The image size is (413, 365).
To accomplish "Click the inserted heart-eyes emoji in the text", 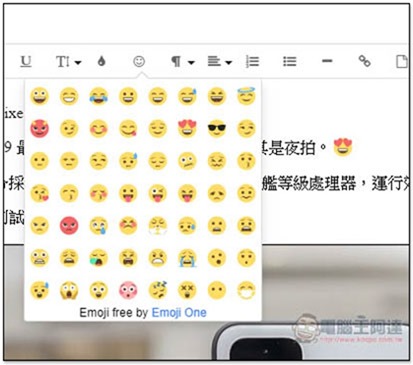I will coord(343,148).
